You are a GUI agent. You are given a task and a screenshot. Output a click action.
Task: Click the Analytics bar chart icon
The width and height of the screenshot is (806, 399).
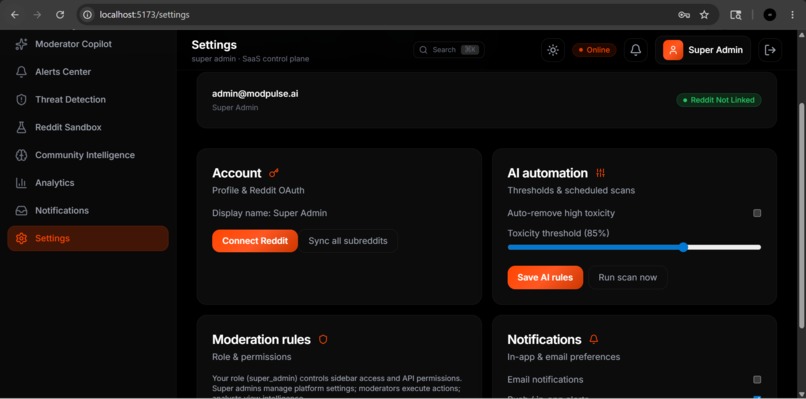coord(21,183)
